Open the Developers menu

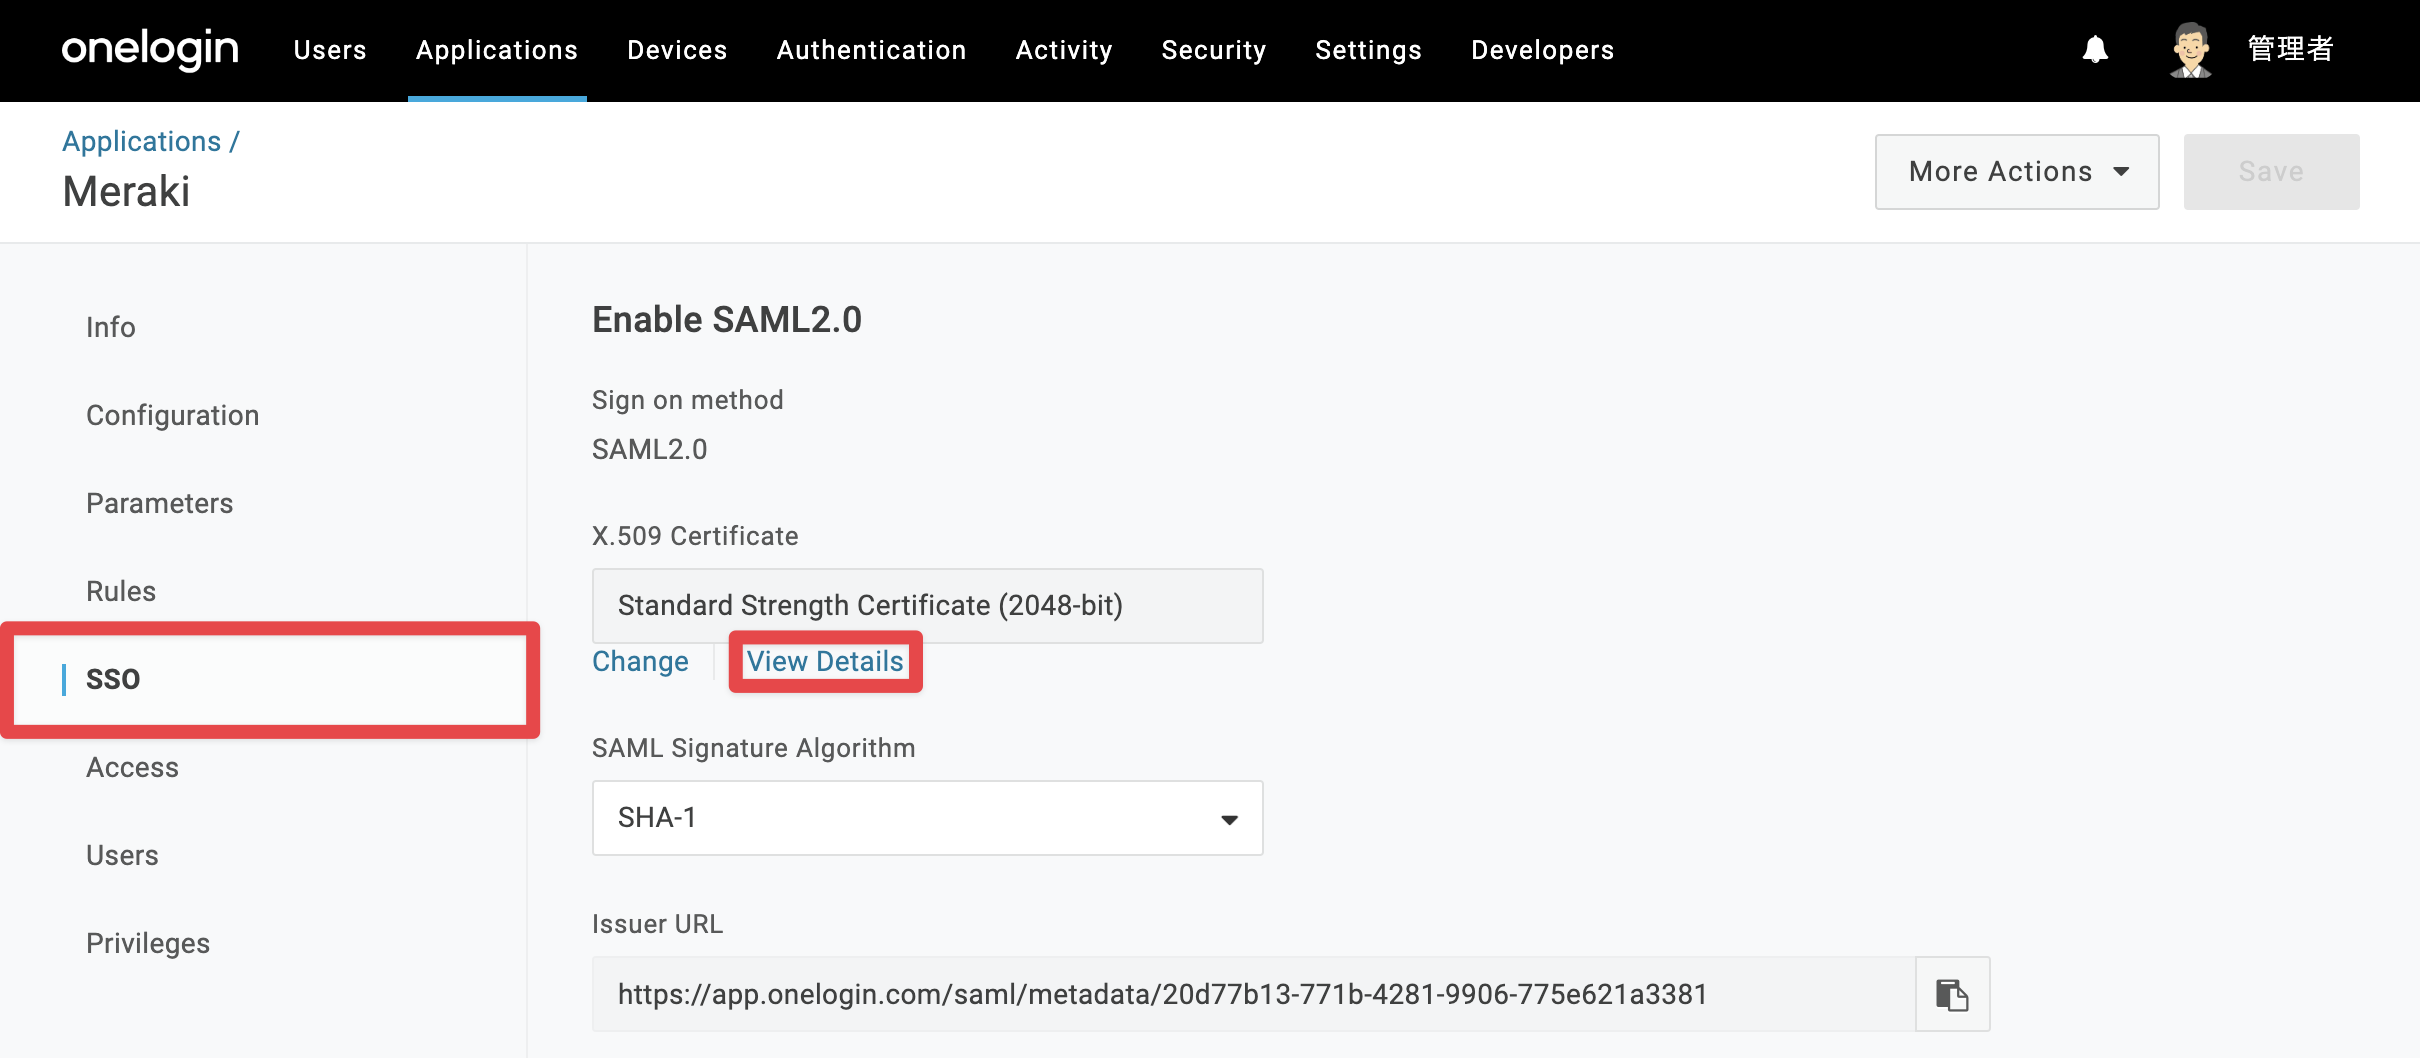pyautogui.click(x=1542, y=50)
